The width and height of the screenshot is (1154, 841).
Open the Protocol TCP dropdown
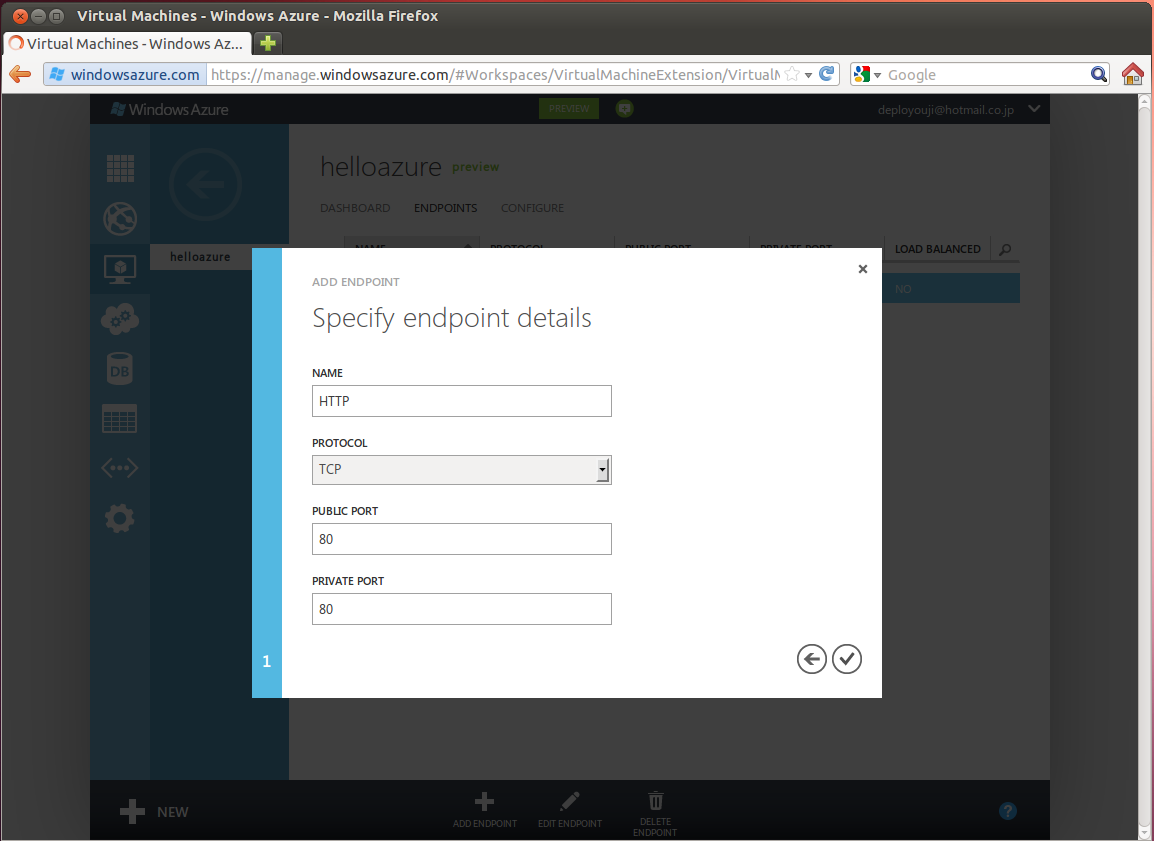461,469
